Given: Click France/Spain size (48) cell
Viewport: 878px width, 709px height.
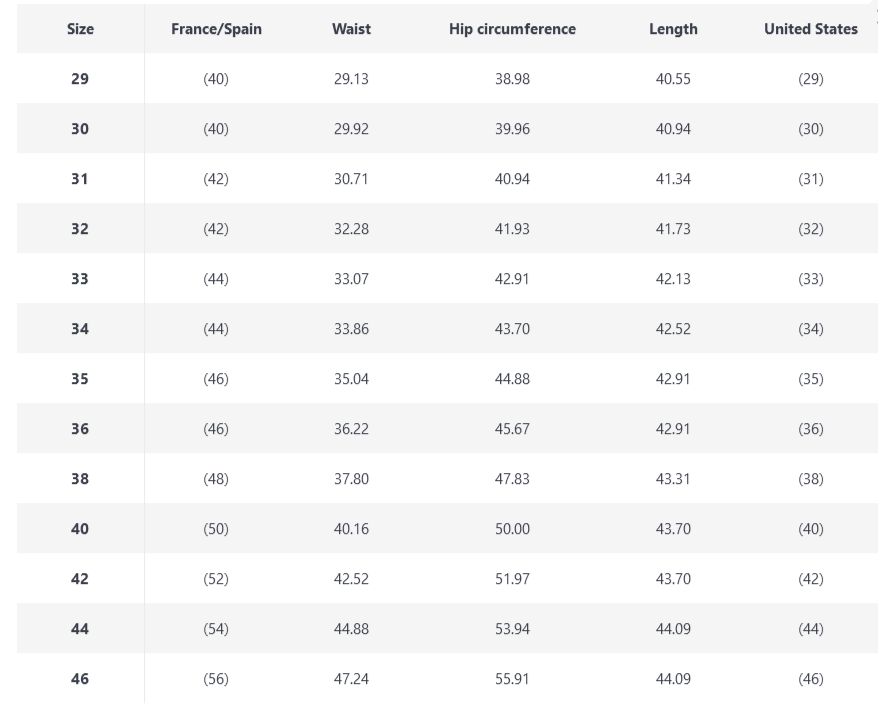Looking at the screenshot, I should (x=216, y=479).
